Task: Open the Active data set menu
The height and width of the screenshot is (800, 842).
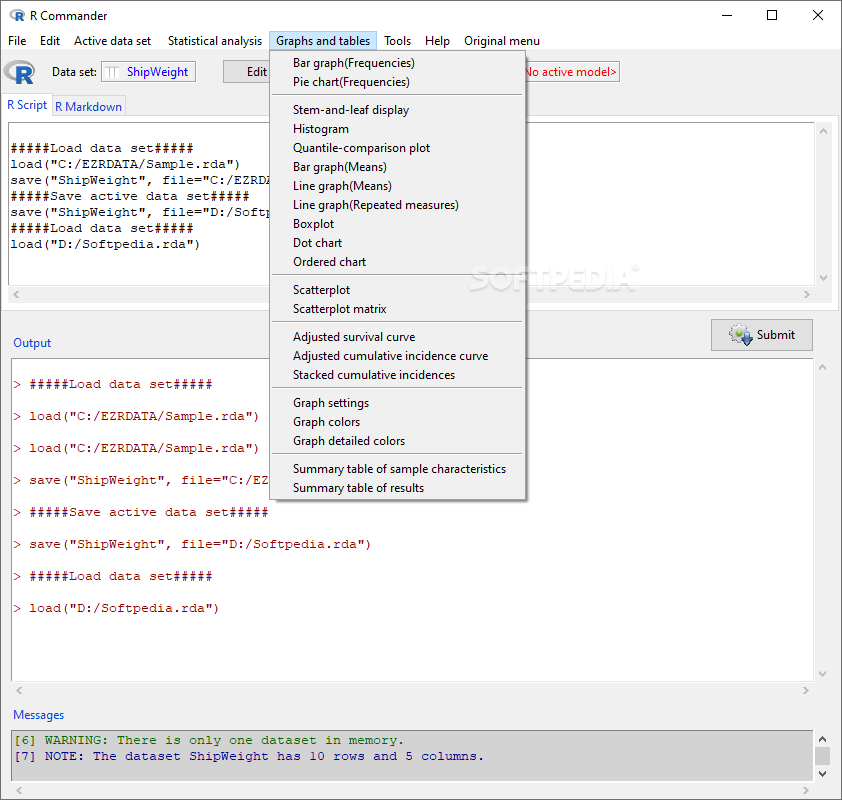Action: coord(112,41)
